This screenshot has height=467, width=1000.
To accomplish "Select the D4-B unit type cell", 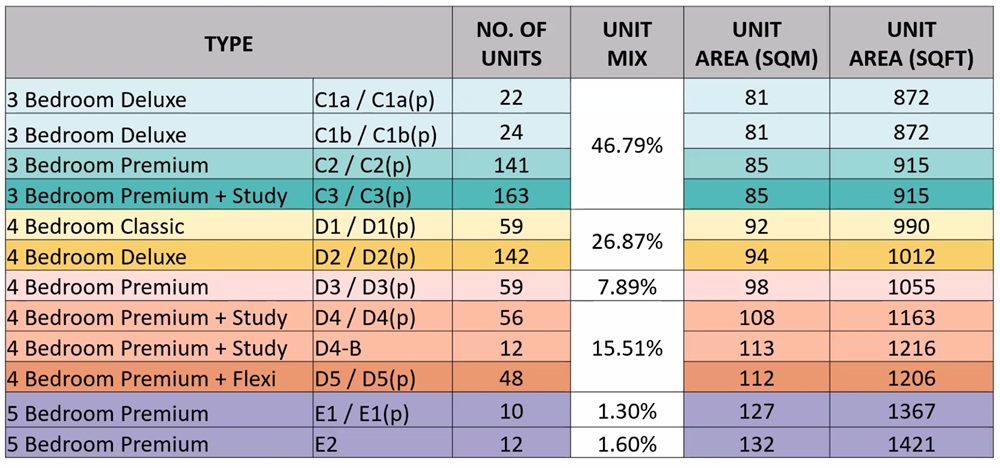I will tap(381, 349).
